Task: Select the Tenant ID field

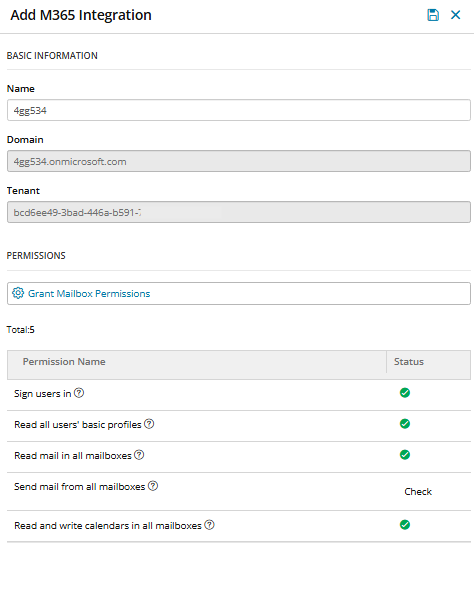Action: coord(239,212)
